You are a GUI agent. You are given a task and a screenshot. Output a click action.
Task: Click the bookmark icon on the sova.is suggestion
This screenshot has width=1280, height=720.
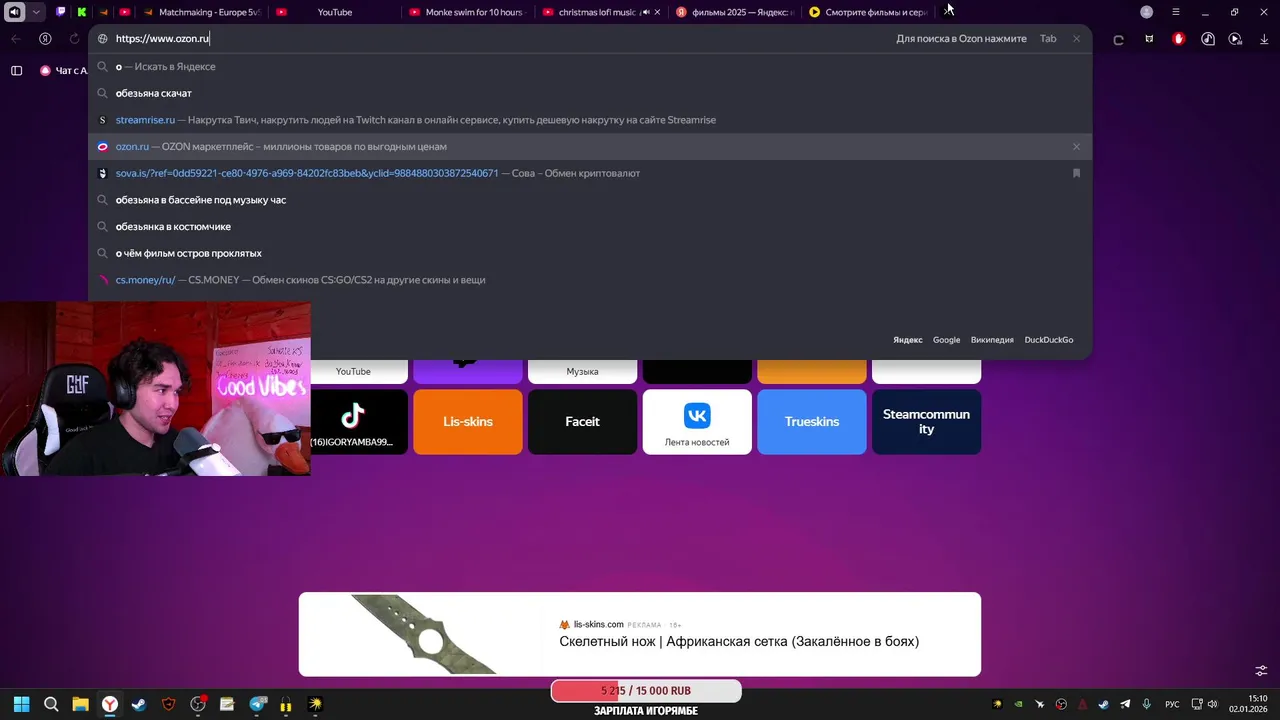pyautogui.click(x=1076, y=173)
